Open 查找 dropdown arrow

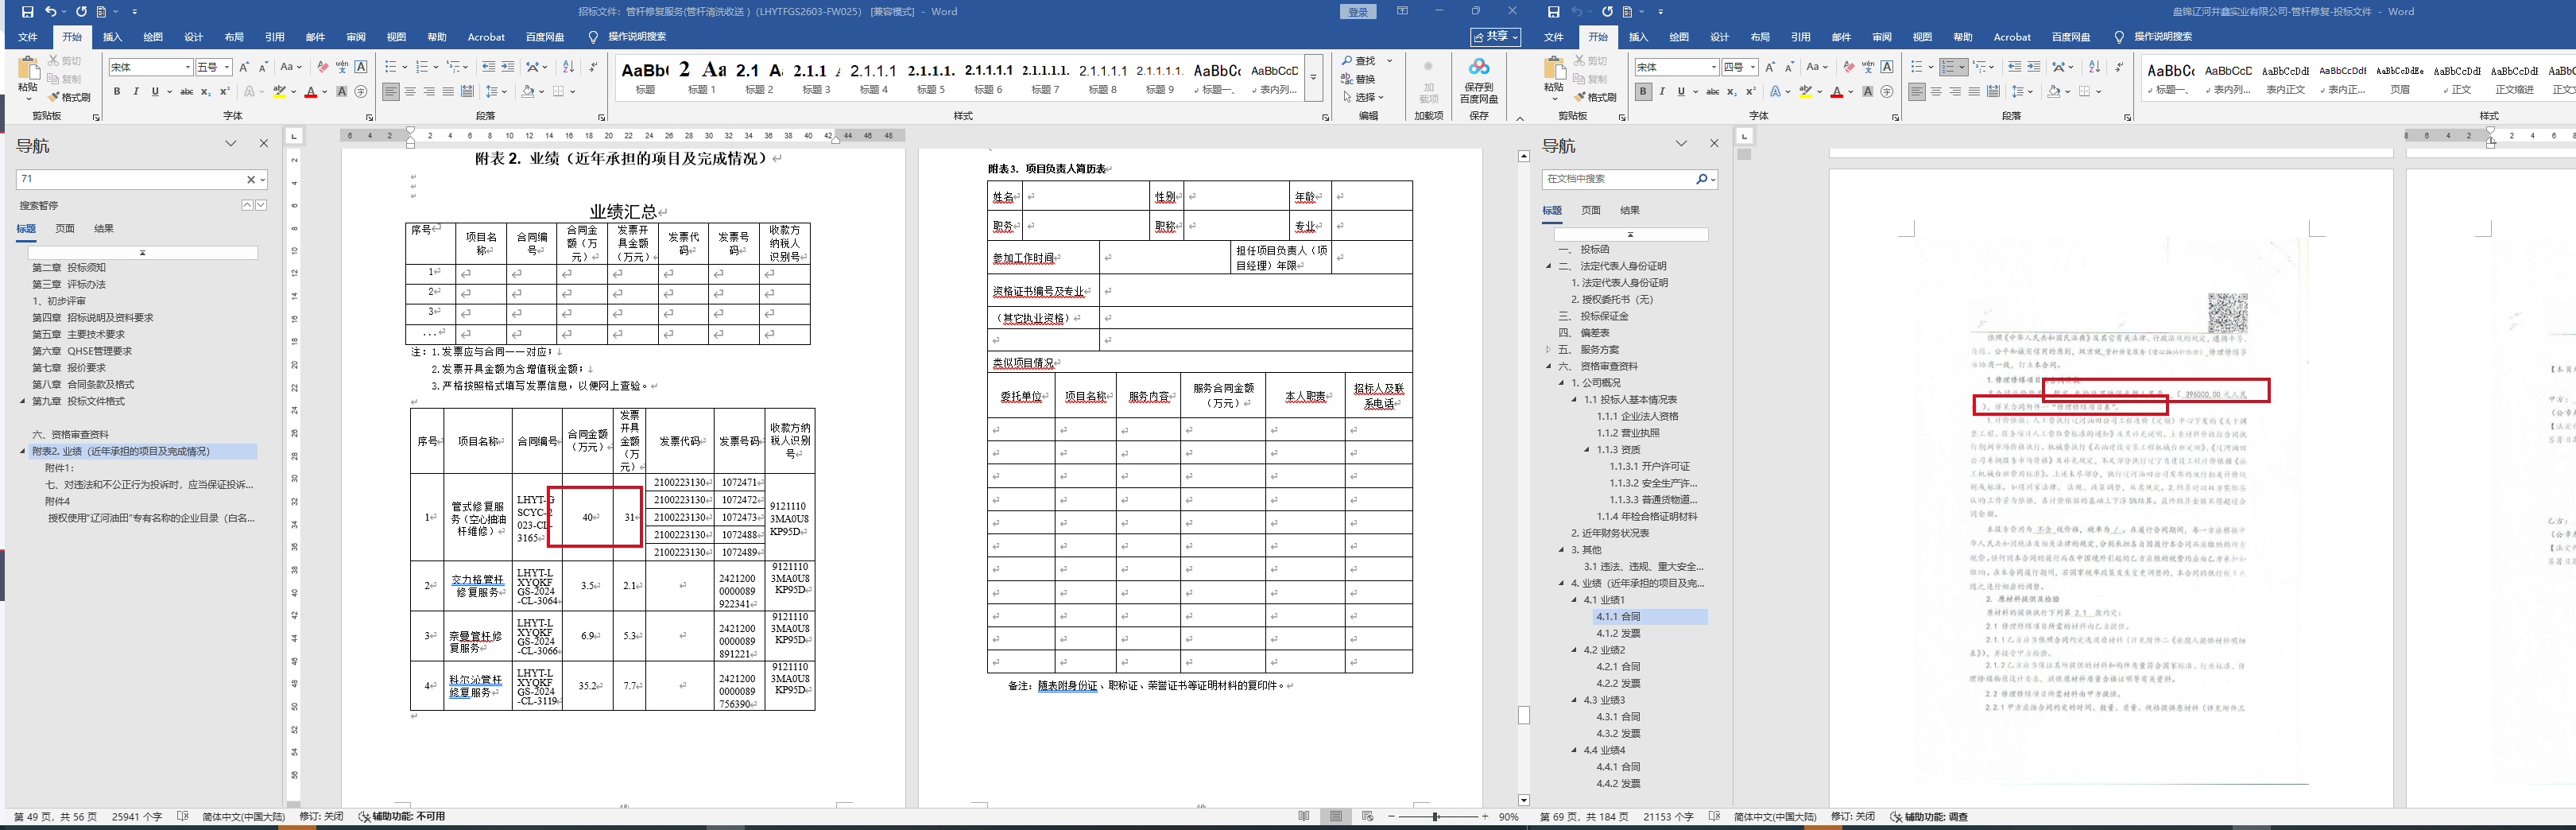pos(1390,61)
